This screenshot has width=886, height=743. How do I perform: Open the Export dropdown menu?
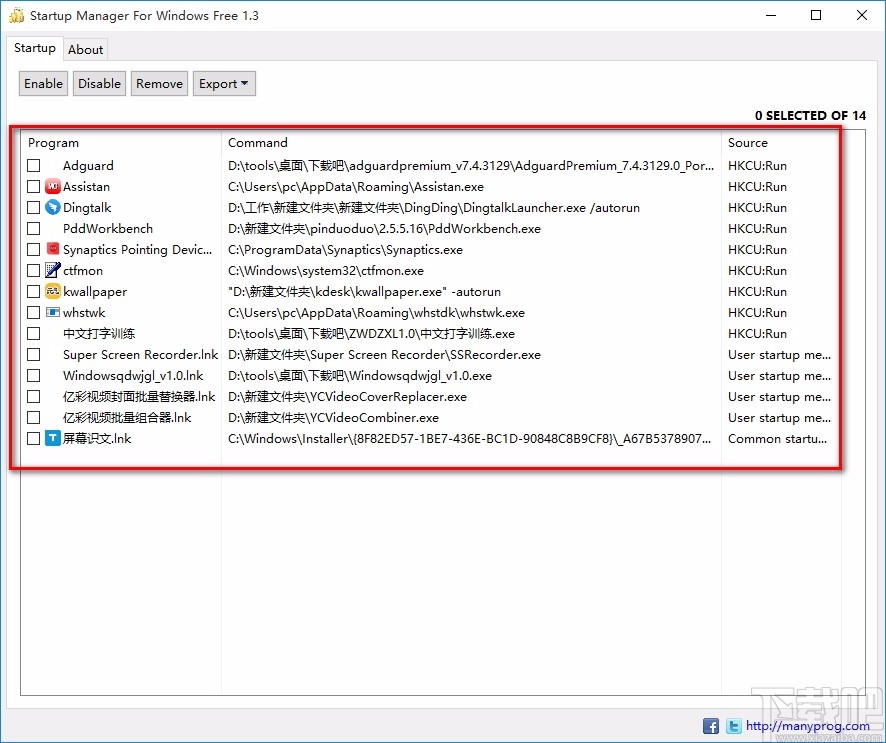click(224, 83)
